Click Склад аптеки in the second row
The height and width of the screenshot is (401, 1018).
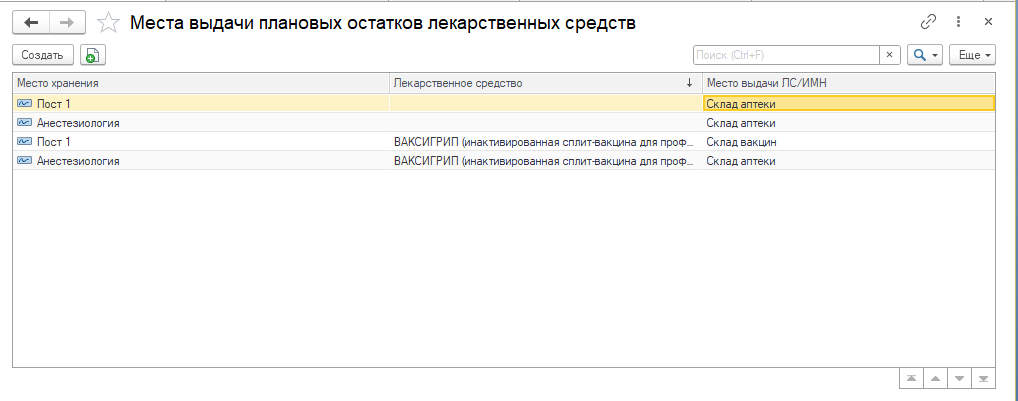pyautogui.click(x=848, y=123)
